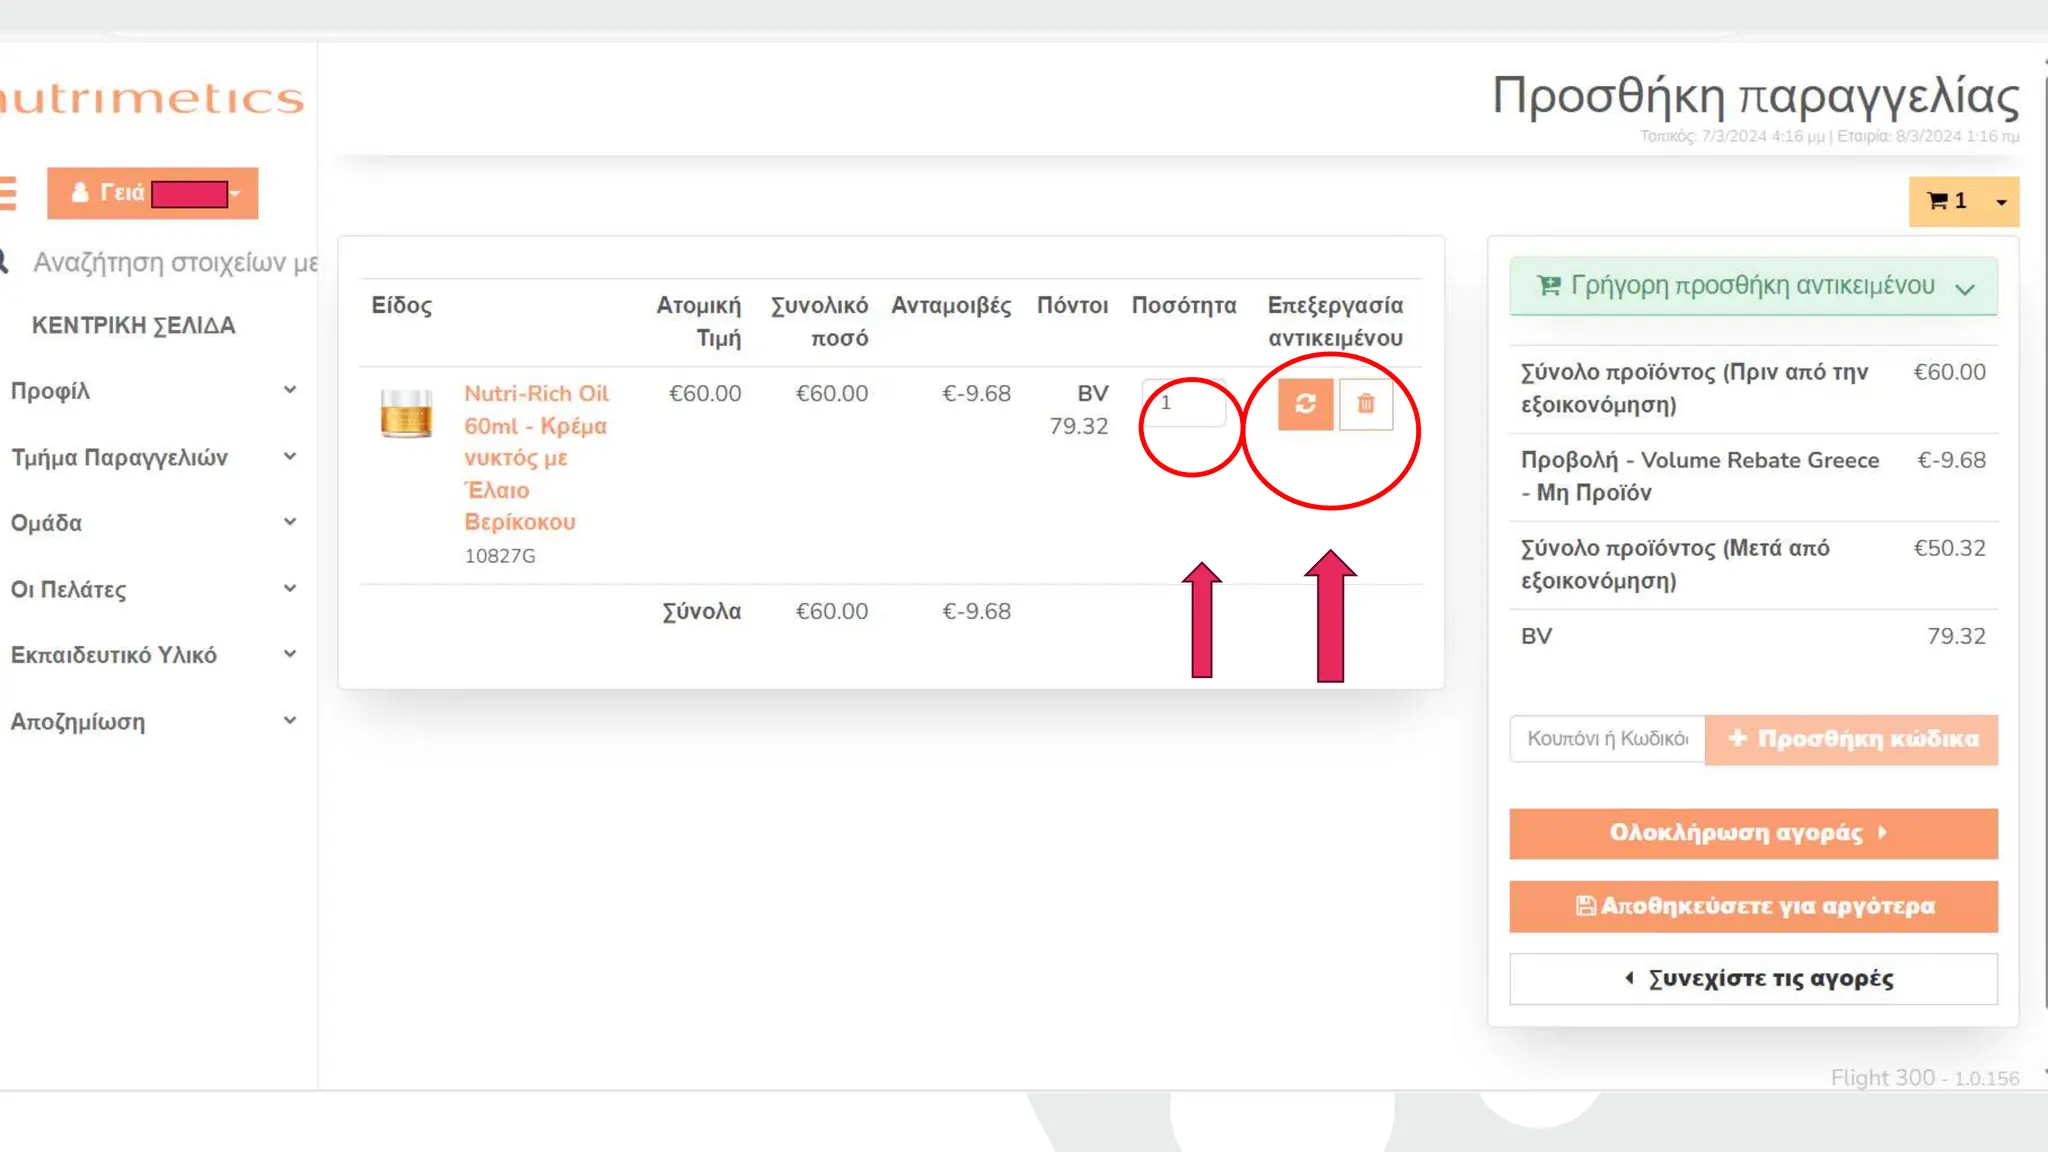Click Συνεχίστε τις αγορές button

click(x=1753, y=978)
